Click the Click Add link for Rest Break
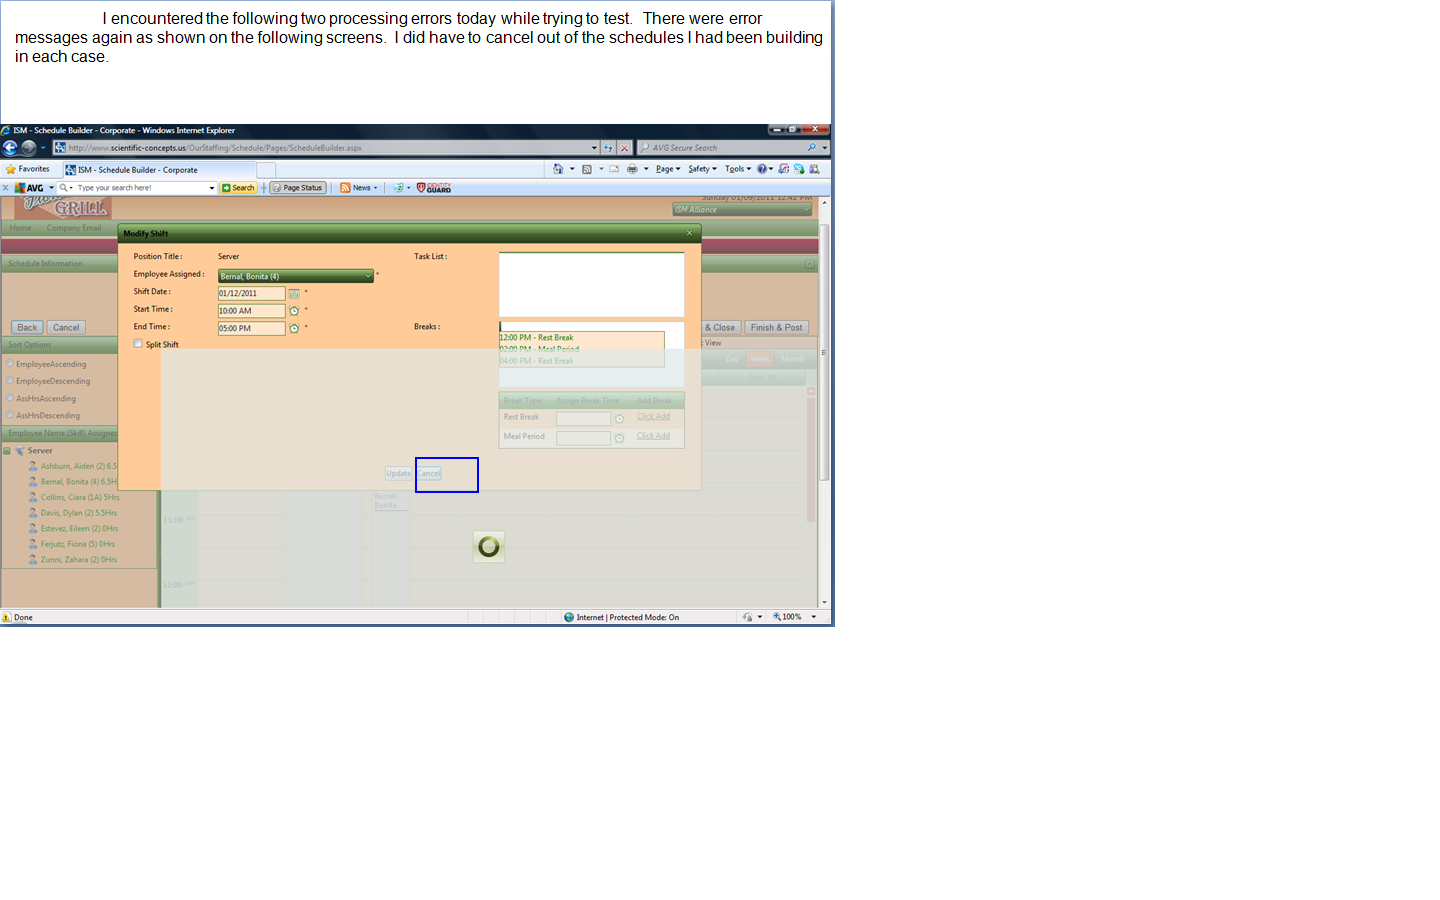 [x=653, y=417]
